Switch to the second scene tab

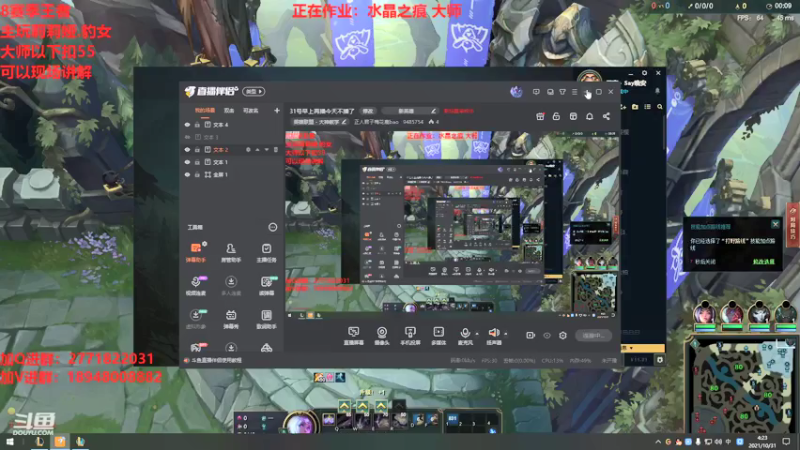tap(229, 111)
